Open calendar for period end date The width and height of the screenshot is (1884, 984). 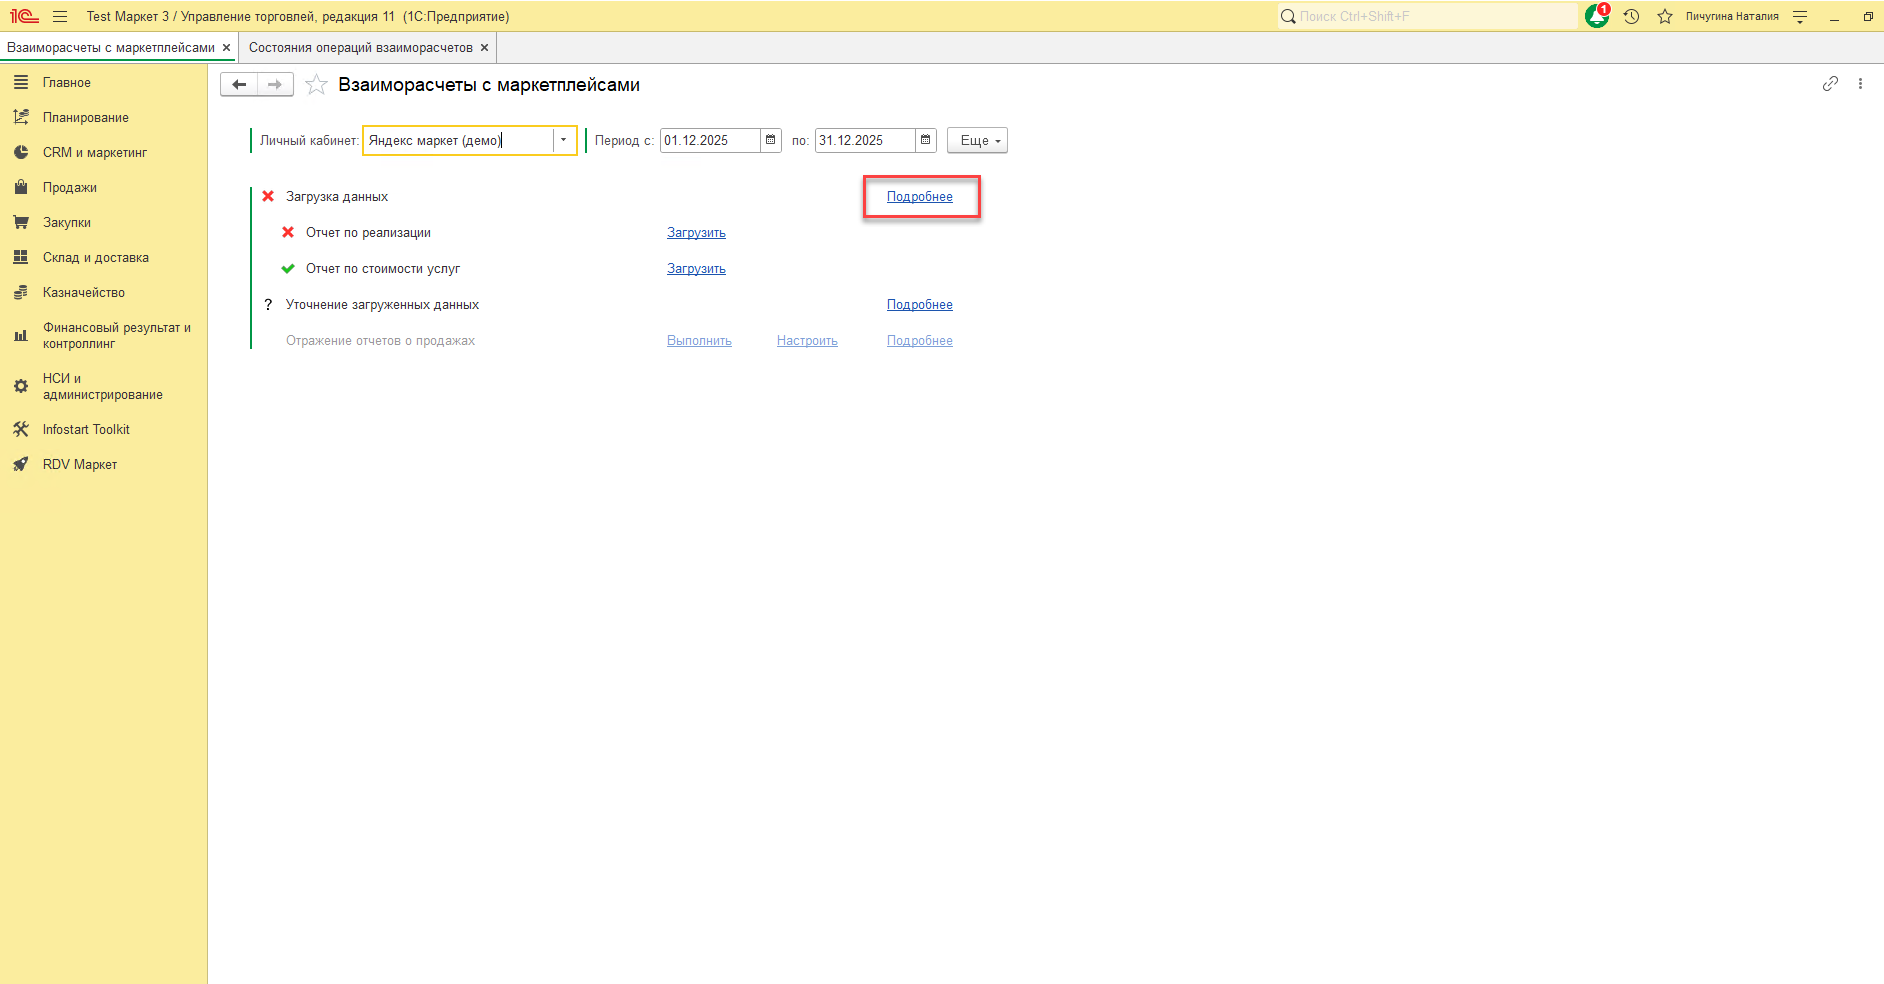point(925,141)
